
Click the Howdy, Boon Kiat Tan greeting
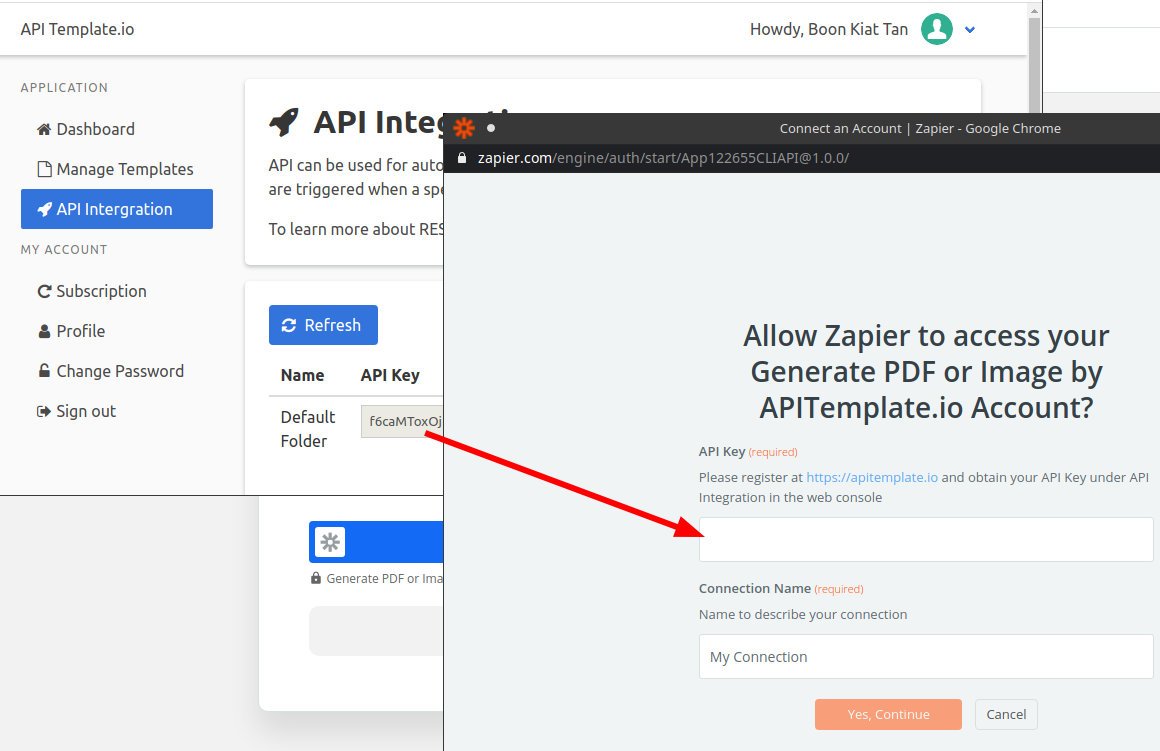click(829, 30)
